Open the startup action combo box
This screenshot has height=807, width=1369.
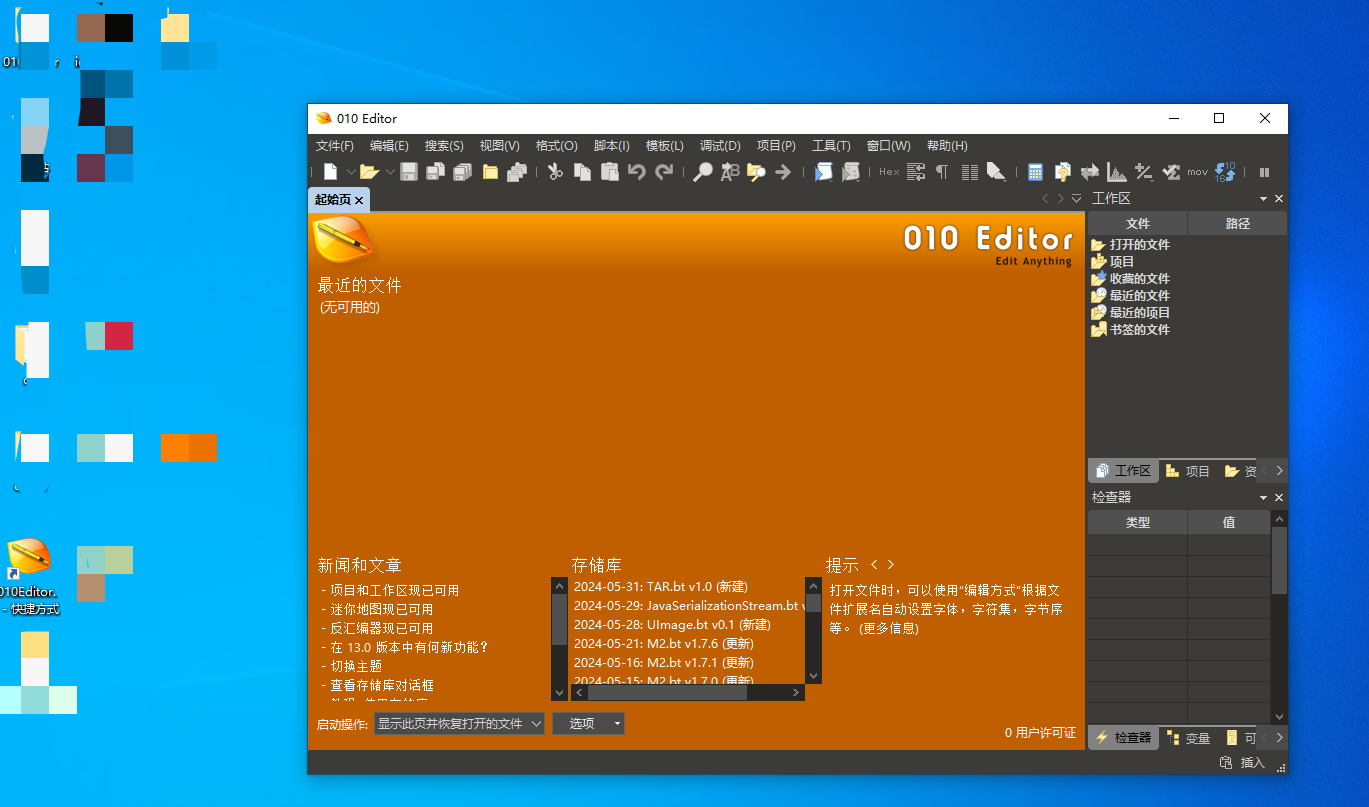pyautogui.click(x=460, y=723)
